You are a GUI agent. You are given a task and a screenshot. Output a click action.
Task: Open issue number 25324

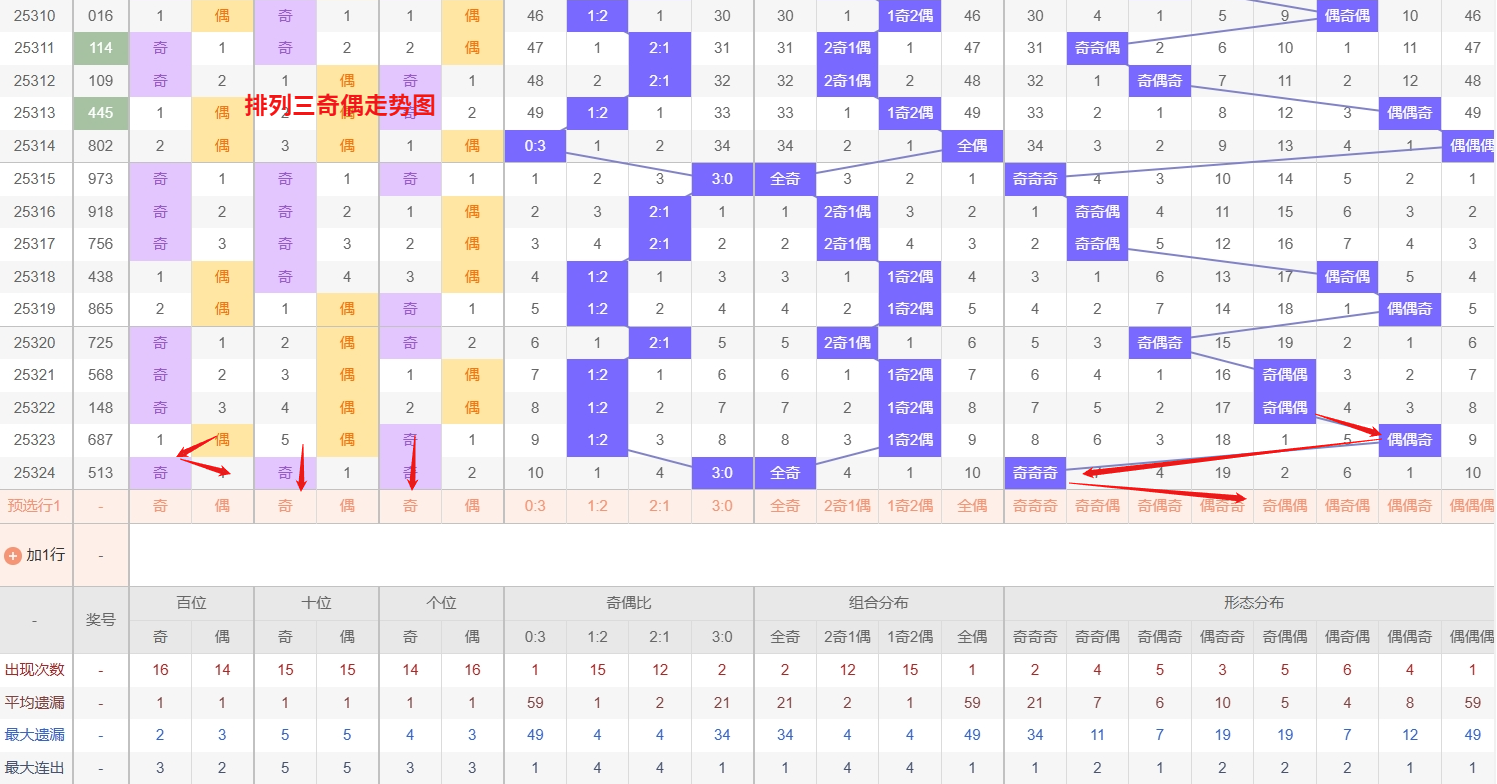[35, 473]
